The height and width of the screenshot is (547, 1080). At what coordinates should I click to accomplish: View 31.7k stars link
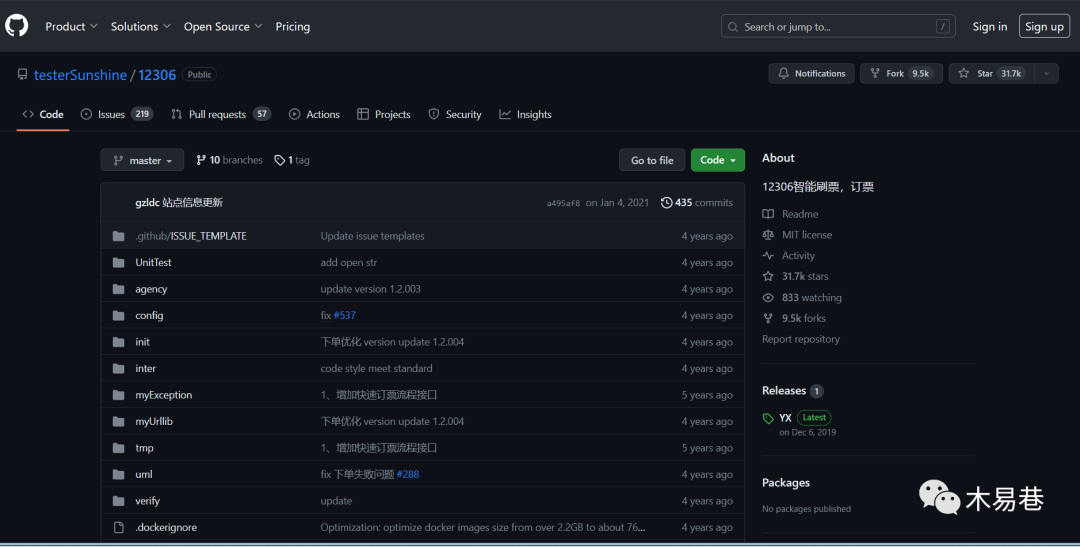[796, 276]
